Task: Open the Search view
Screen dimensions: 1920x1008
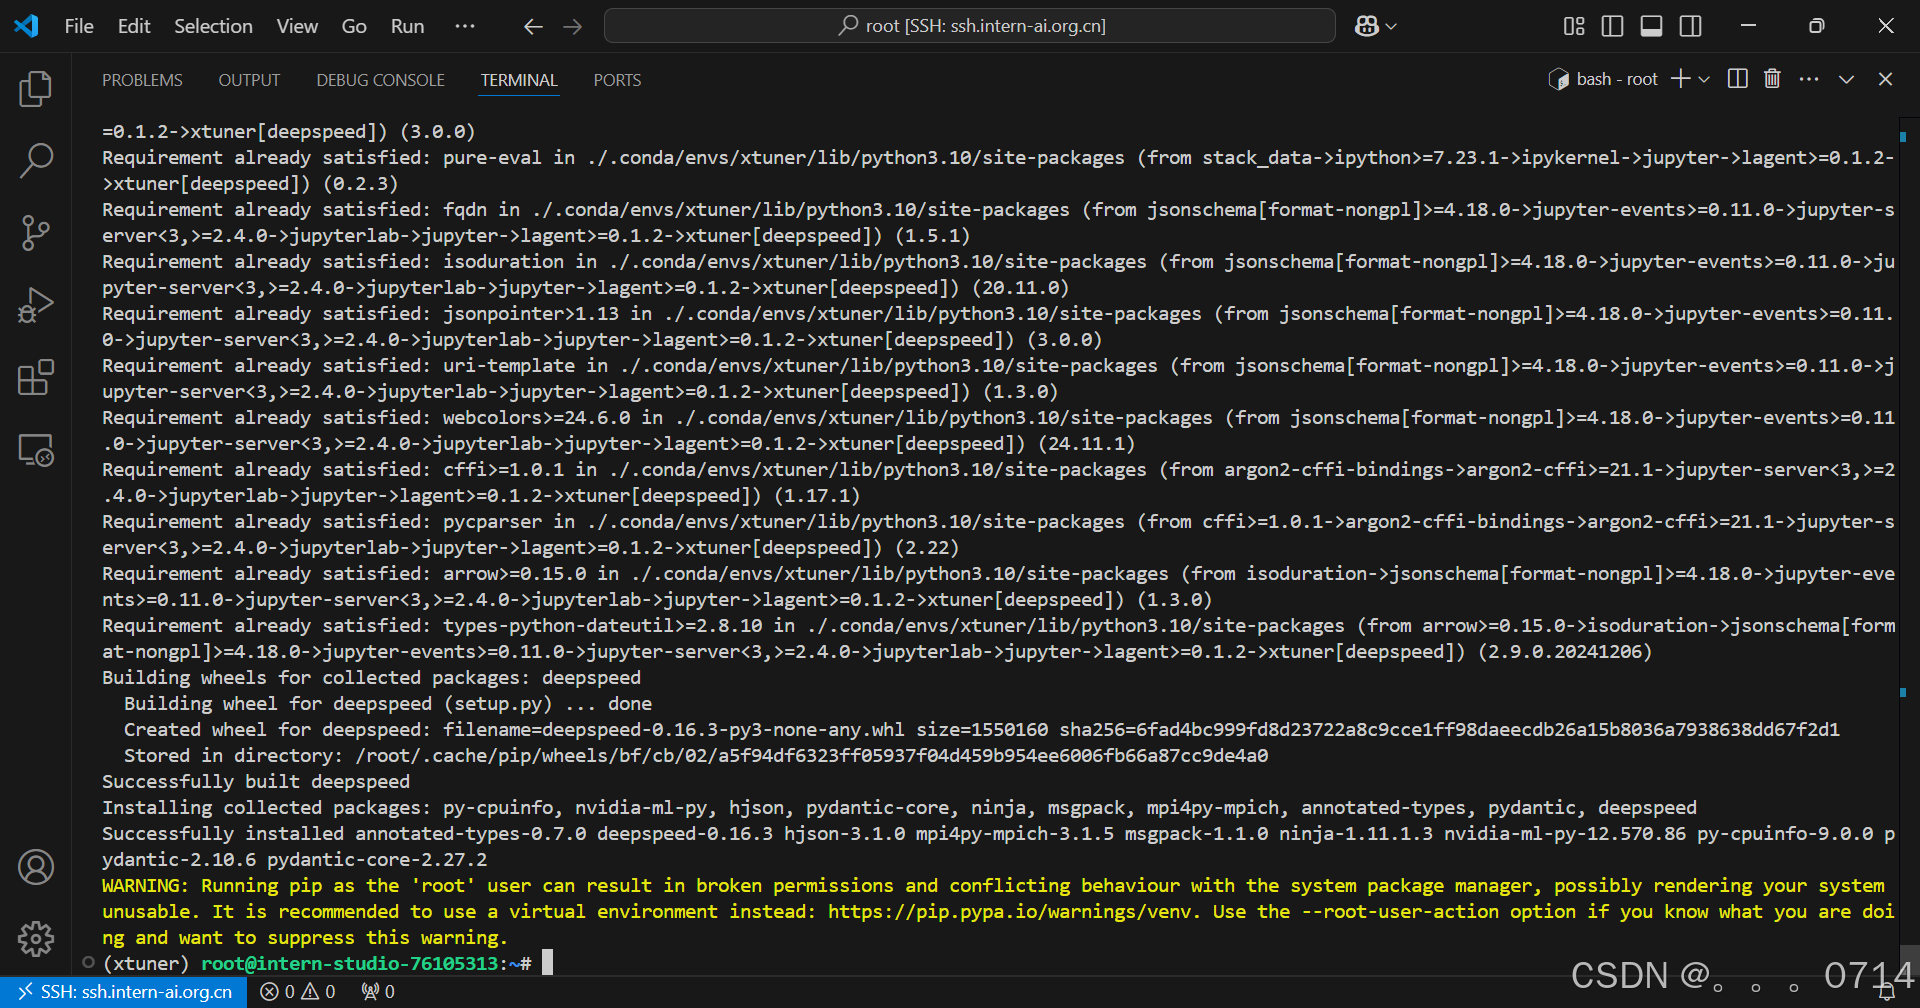Action: [36, 160]
